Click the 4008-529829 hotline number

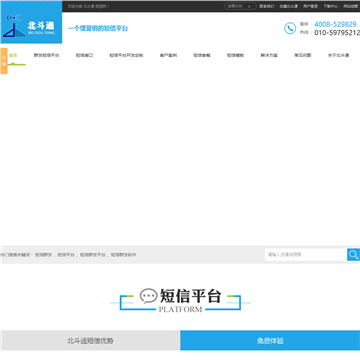click(335, 24)
